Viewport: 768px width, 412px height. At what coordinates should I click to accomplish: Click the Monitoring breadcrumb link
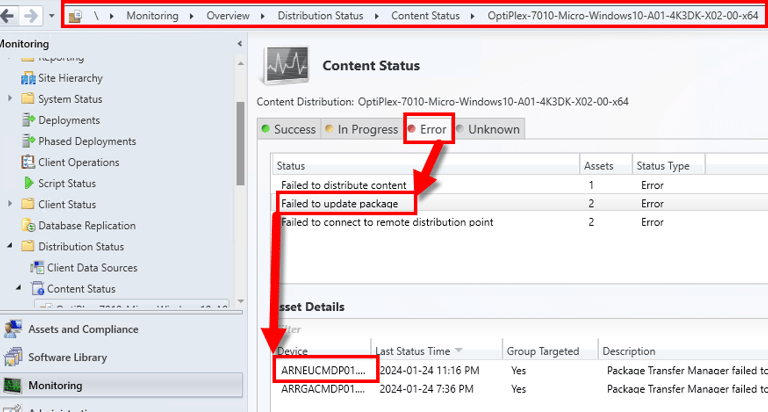[x=152, y=16]
